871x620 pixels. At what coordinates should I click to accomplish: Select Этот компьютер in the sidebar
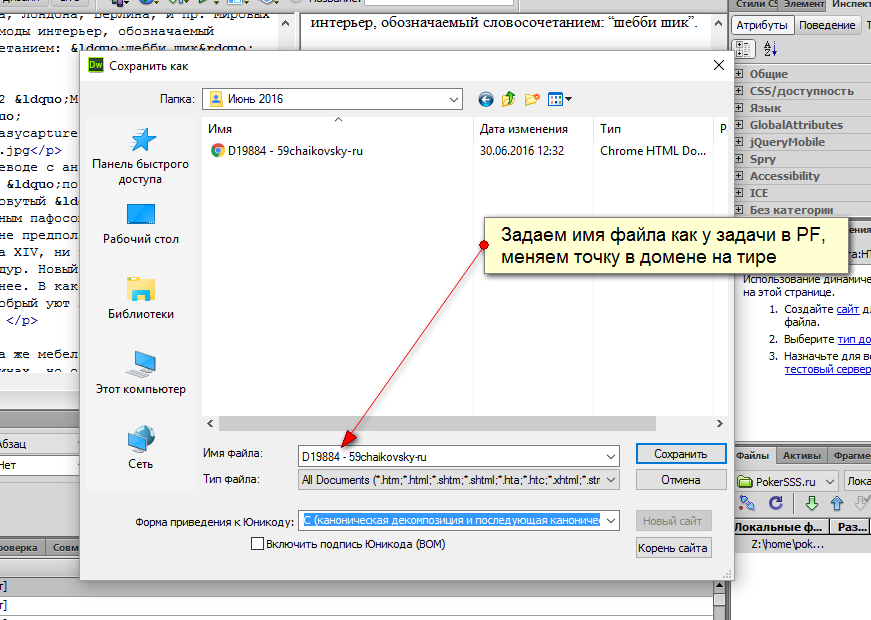click(140, 371)
